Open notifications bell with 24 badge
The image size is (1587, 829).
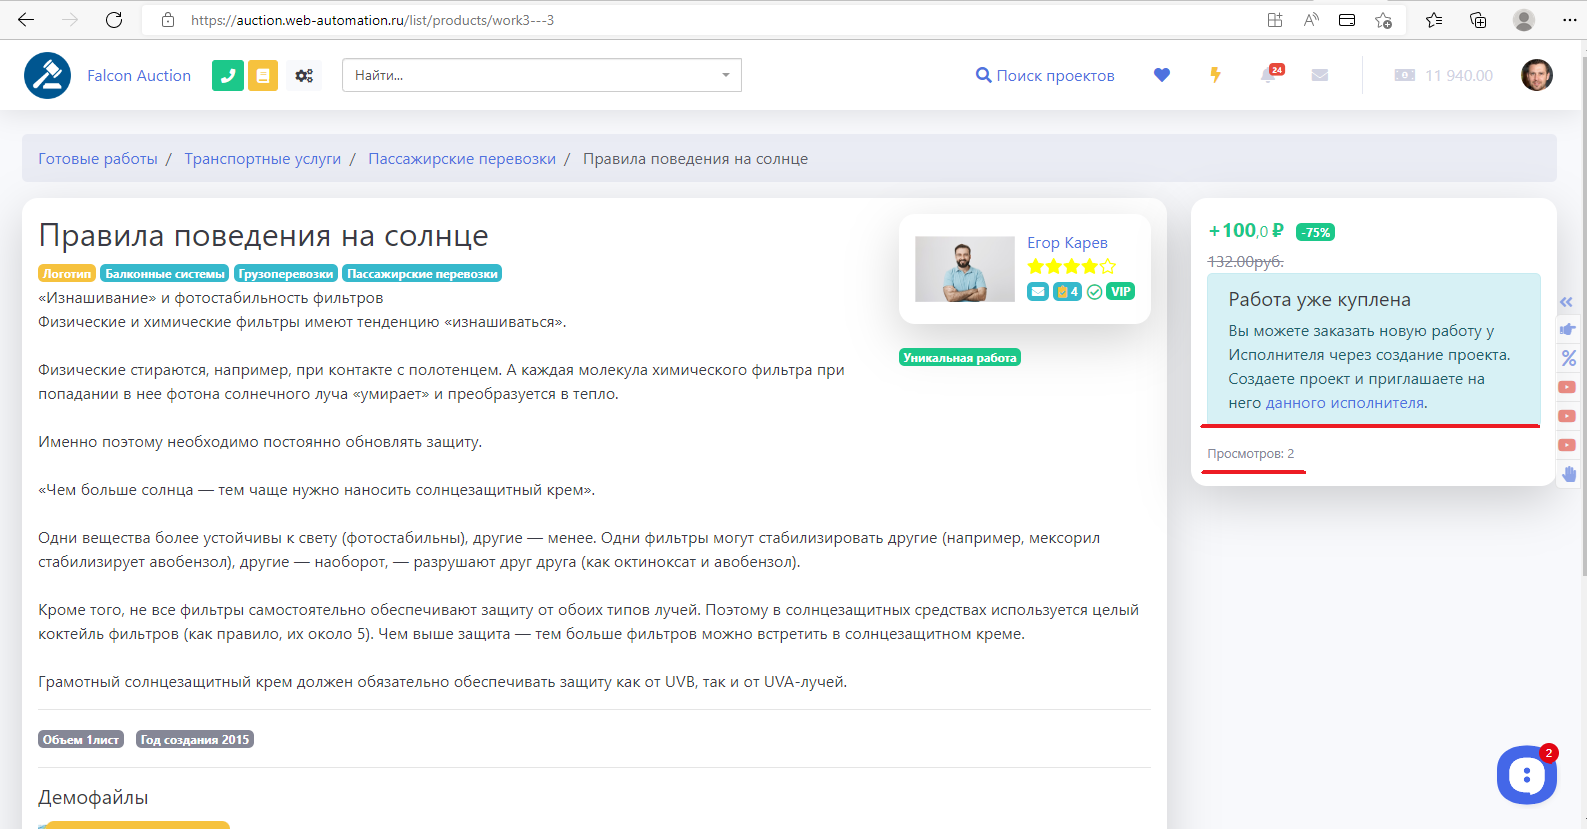point(1269,75)
